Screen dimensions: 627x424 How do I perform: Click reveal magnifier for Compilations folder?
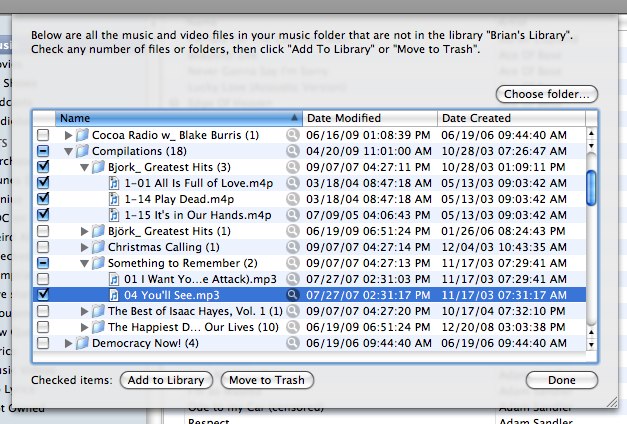[x=293, y=151]
